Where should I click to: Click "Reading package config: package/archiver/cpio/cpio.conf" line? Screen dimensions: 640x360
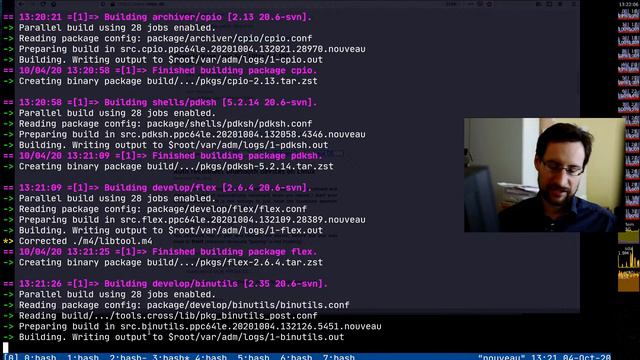(x=157, y=38)
